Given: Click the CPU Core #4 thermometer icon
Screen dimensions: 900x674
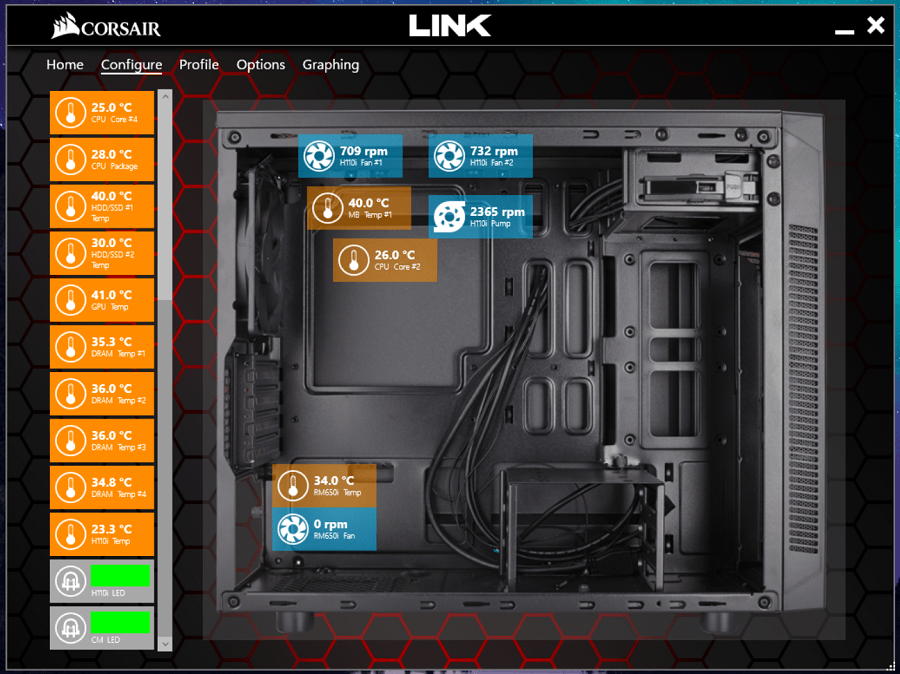Looking at the screenshot, I should tap(71, 113).
